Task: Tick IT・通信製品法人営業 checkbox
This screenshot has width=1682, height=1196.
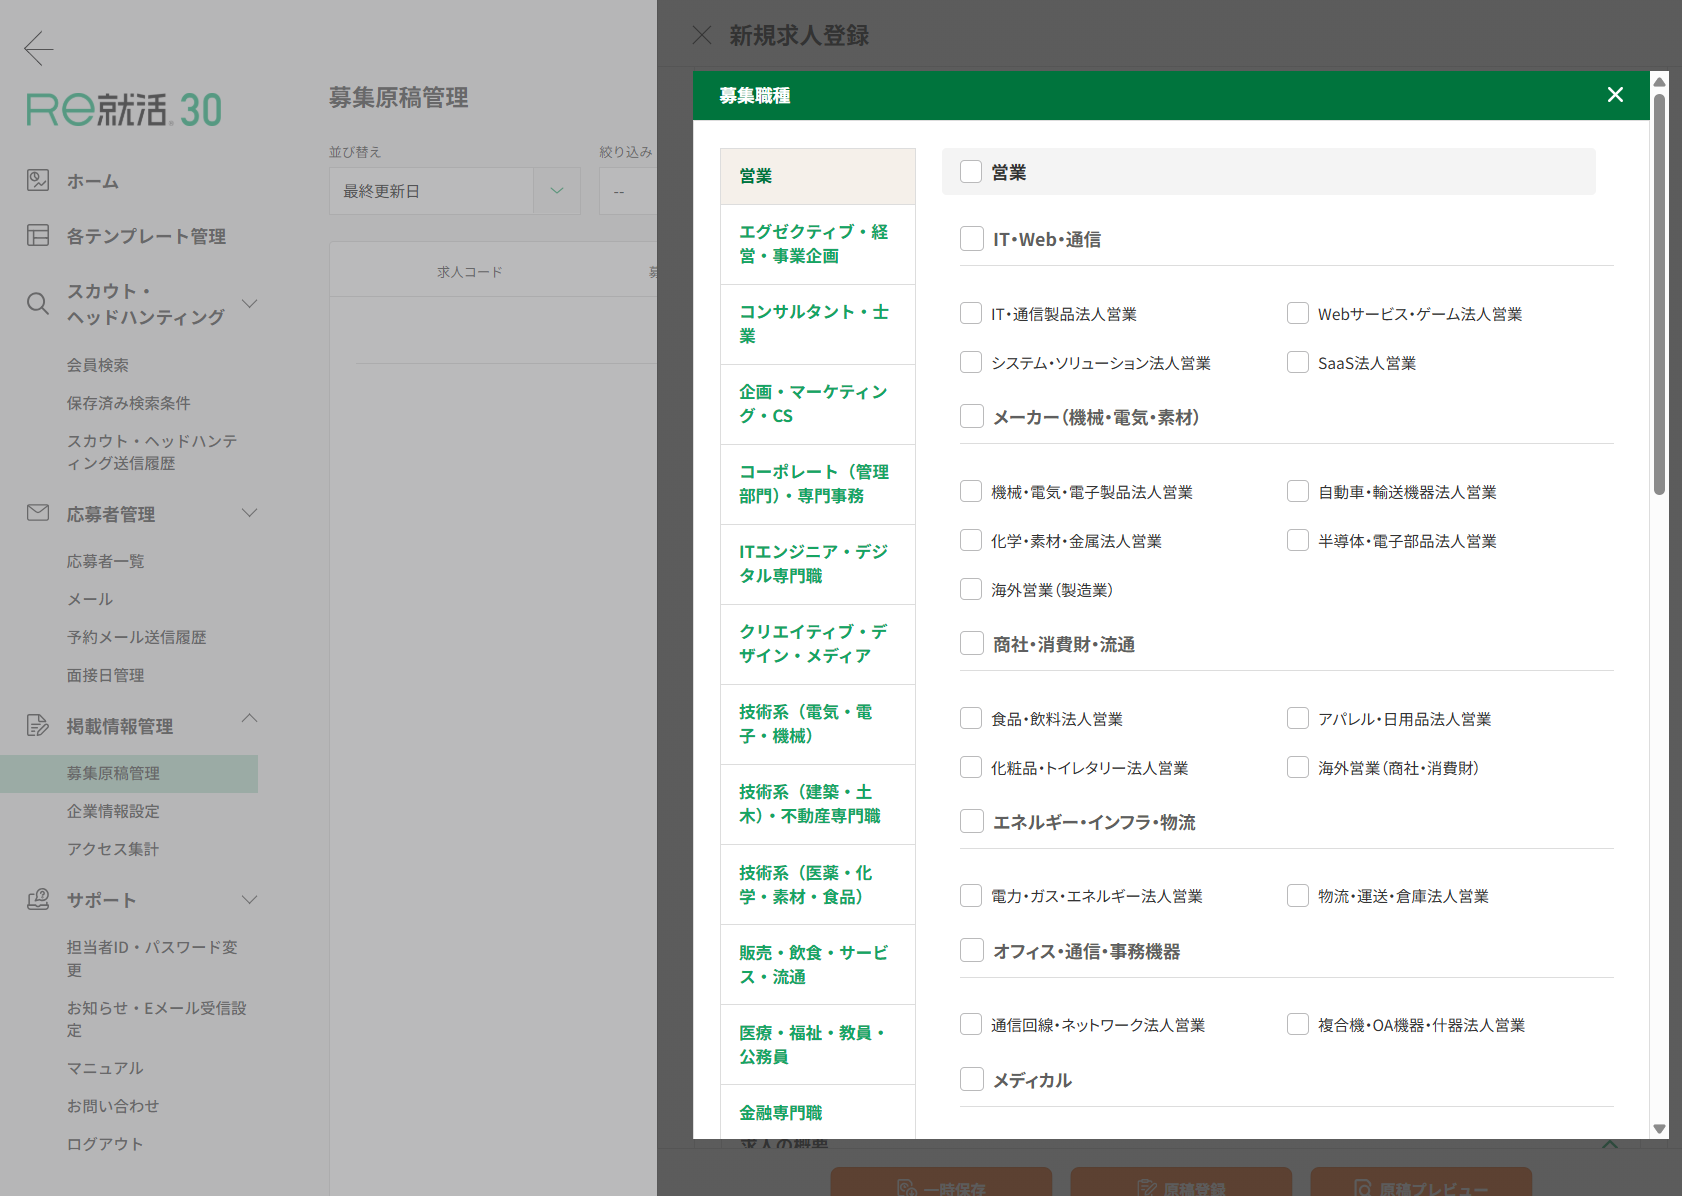Action: [x=971, y=313]
